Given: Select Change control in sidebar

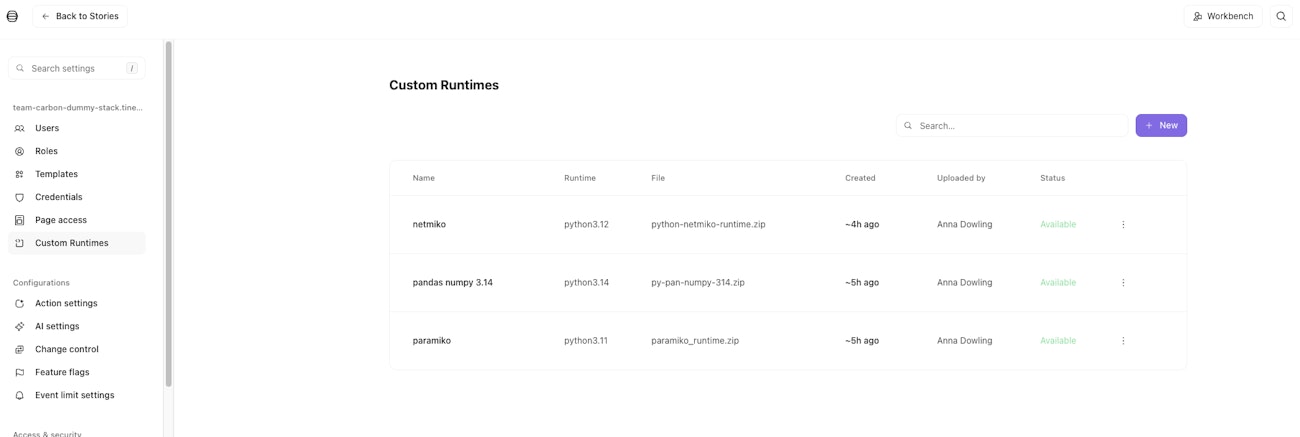Looking at the screenshot, I should [66, 350].
